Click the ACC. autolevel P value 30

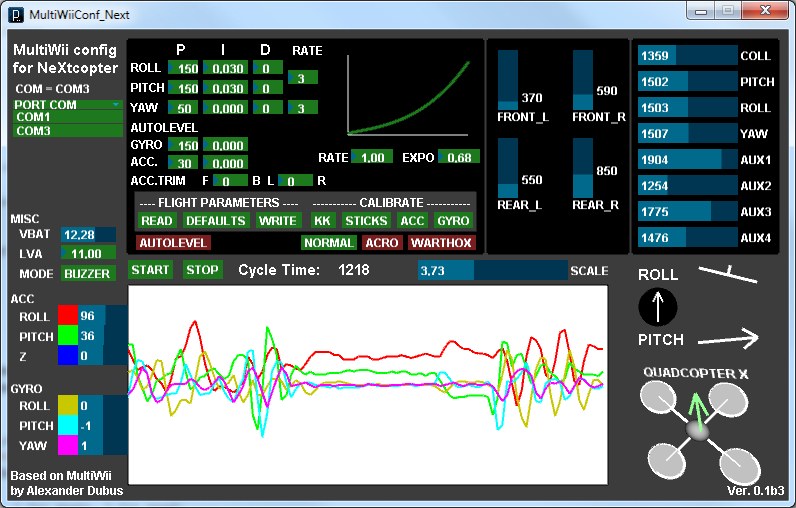pos(183,162)
